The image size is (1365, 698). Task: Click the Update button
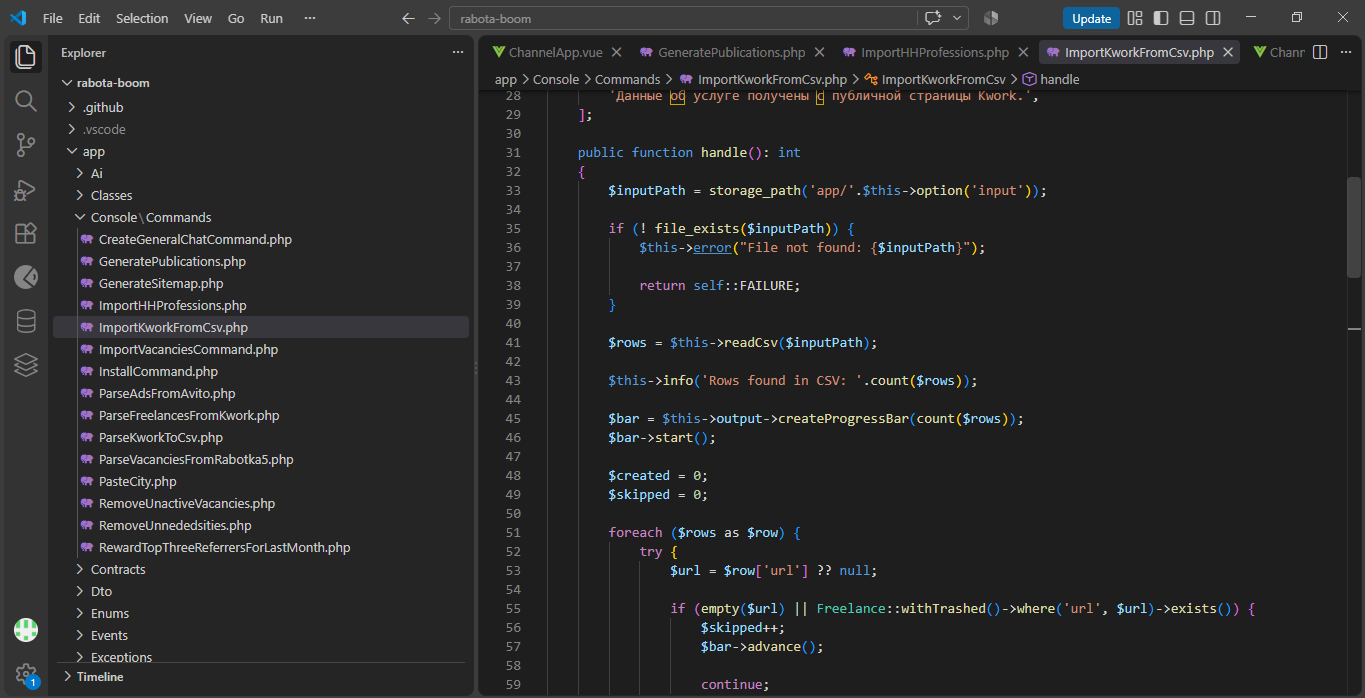[x=1091, y=18]
